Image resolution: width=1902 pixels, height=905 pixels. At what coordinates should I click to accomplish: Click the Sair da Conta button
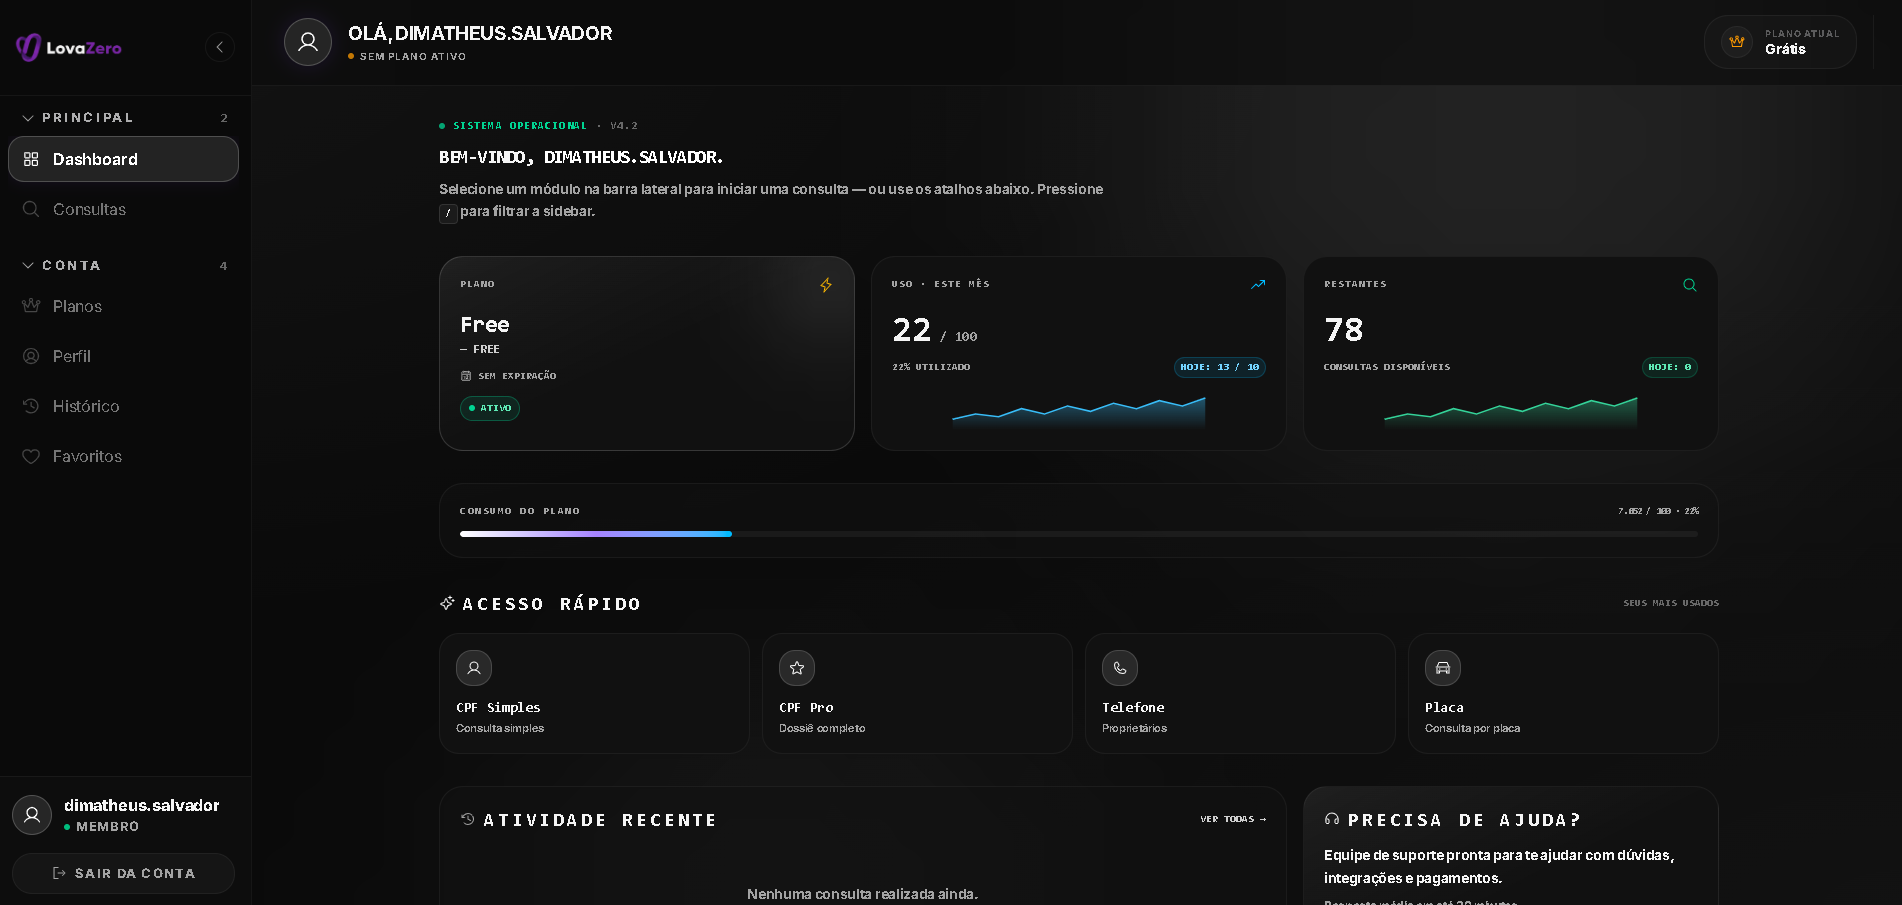point(124,873)
